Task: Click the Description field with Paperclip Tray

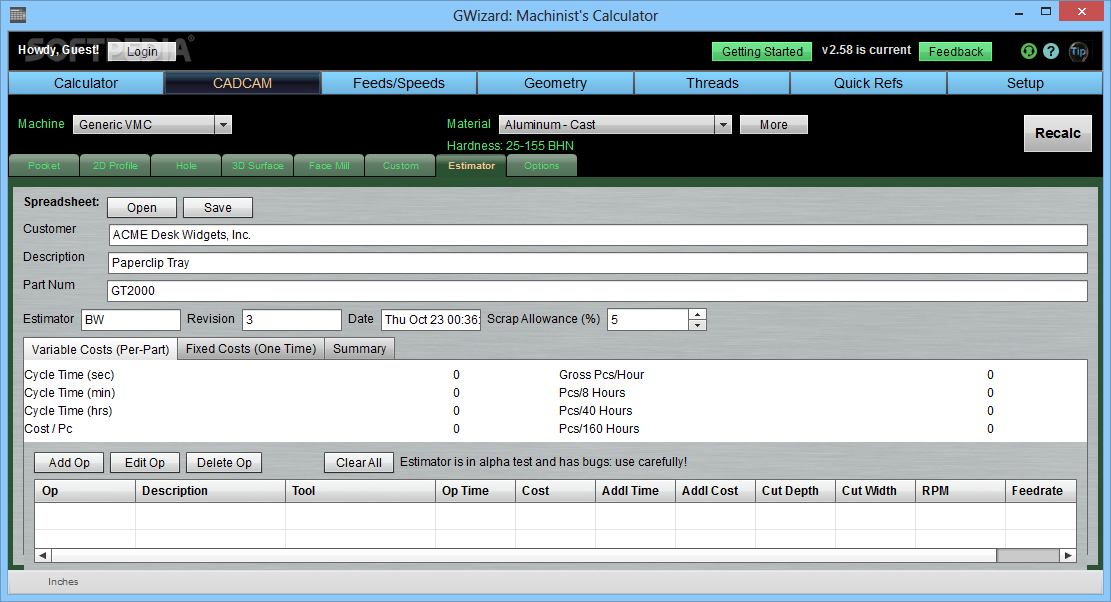Action: pyautogui.click(x=598, y=263)
